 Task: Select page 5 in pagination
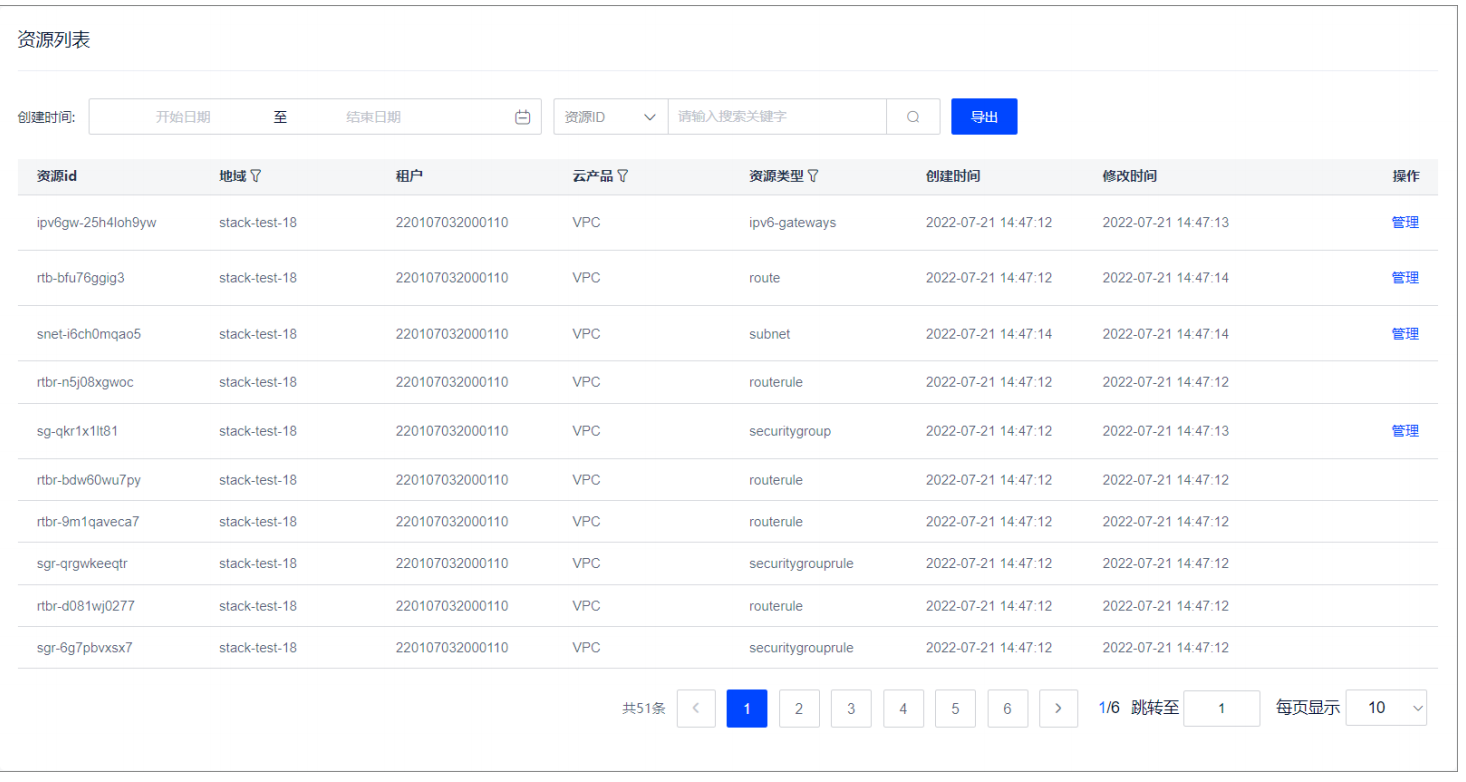pyautogui.click(x=955, y=708)
